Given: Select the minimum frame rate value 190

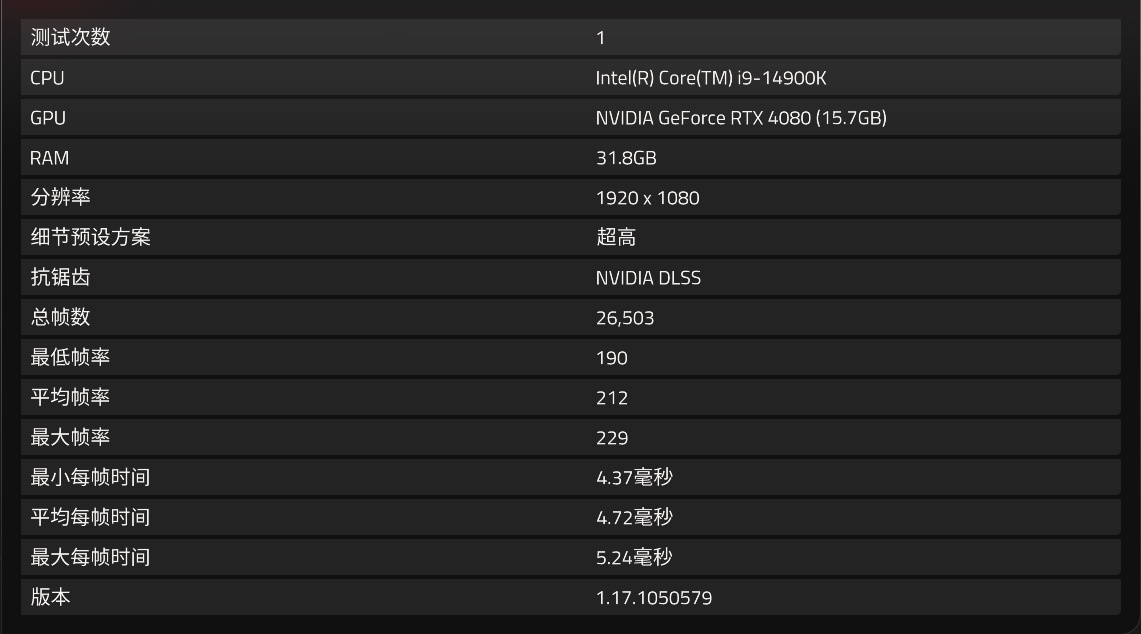Looking at the screenshot, I should click(612, 358).
